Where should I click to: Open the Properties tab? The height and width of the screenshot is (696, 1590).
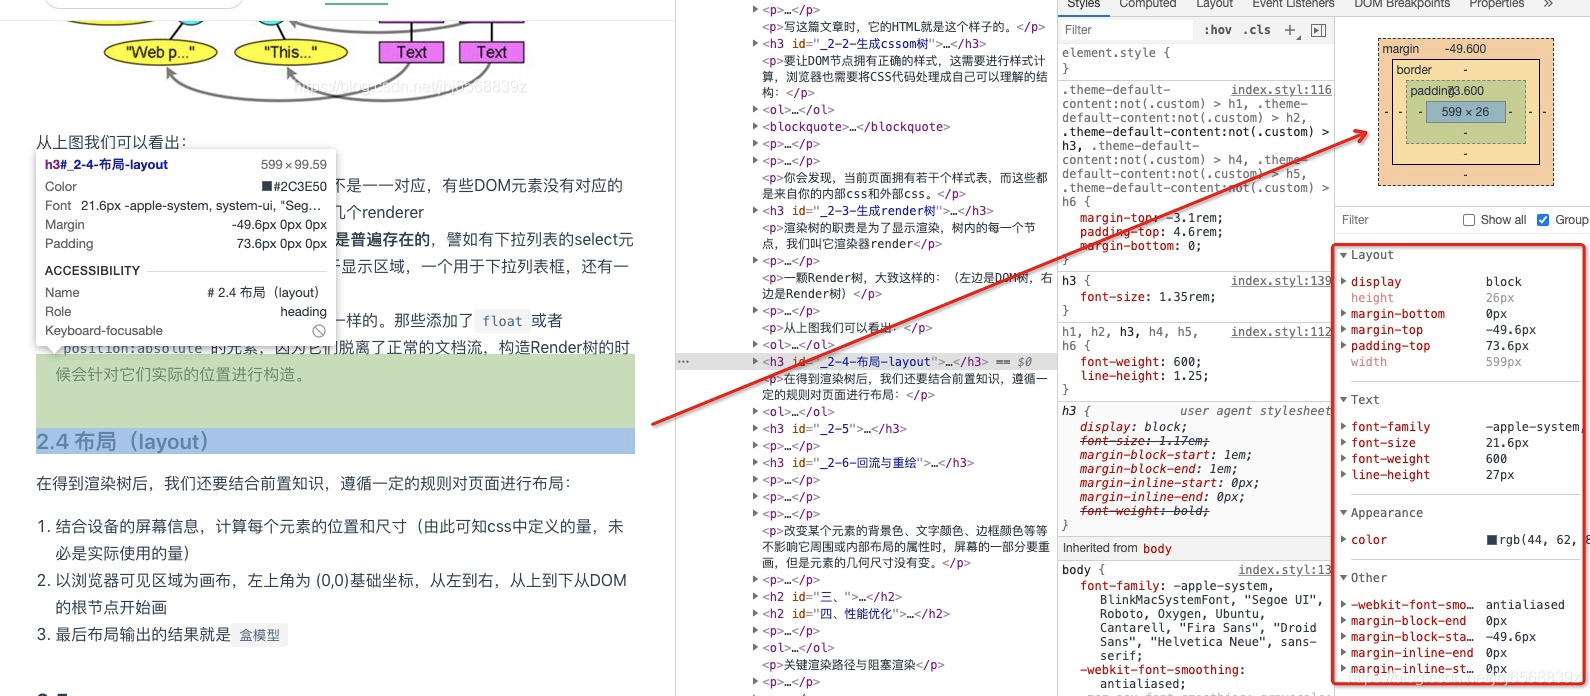point(1497,4)
